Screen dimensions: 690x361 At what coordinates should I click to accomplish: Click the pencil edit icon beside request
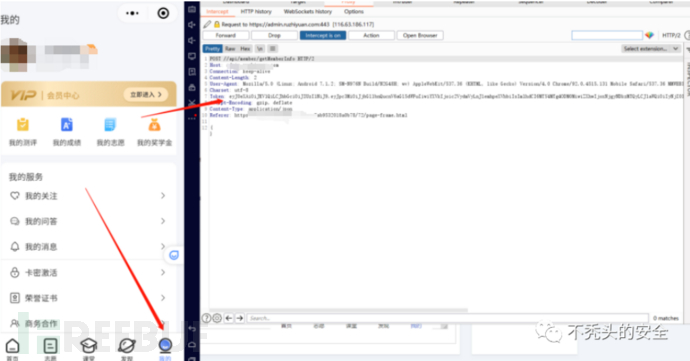click(207, 24)
